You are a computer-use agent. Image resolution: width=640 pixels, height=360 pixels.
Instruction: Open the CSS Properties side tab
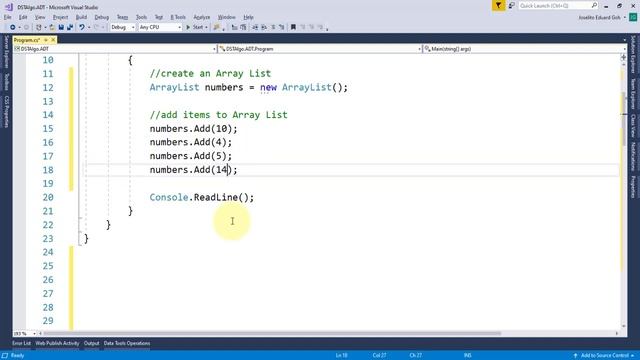[x=6, y=112]
